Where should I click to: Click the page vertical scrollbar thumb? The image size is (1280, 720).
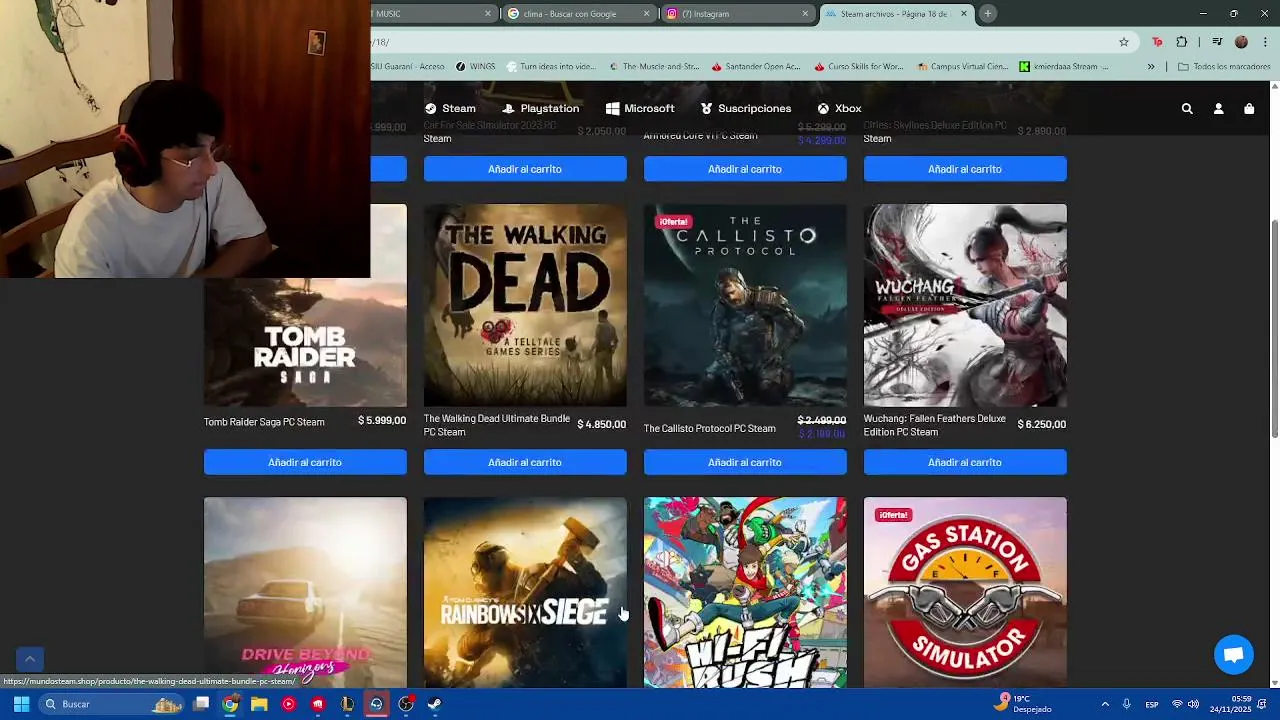point(1274,328)
